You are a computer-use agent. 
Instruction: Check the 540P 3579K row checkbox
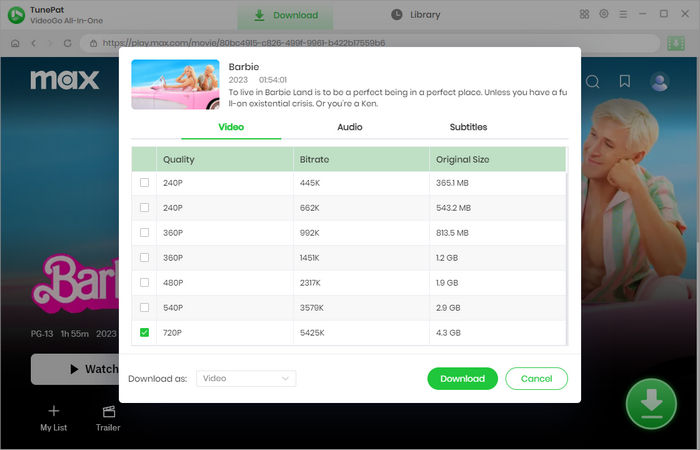click(144, 308)
